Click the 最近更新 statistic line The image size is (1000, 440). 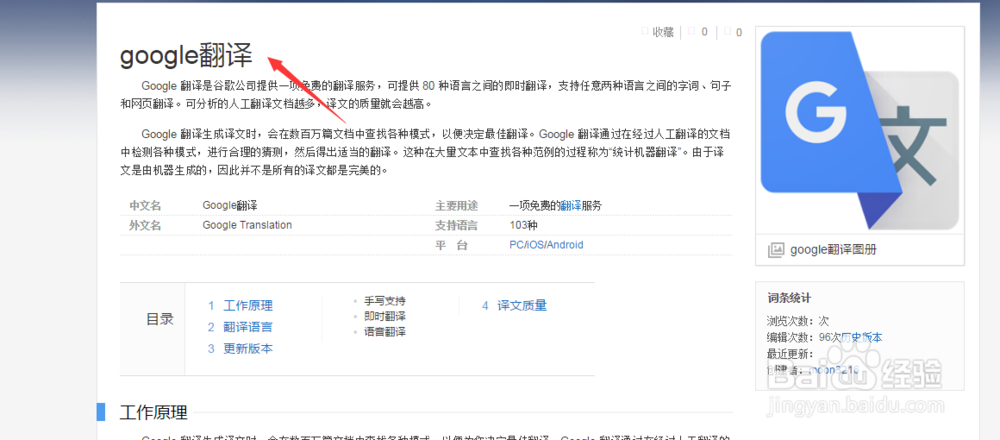[x=791, y=354]
